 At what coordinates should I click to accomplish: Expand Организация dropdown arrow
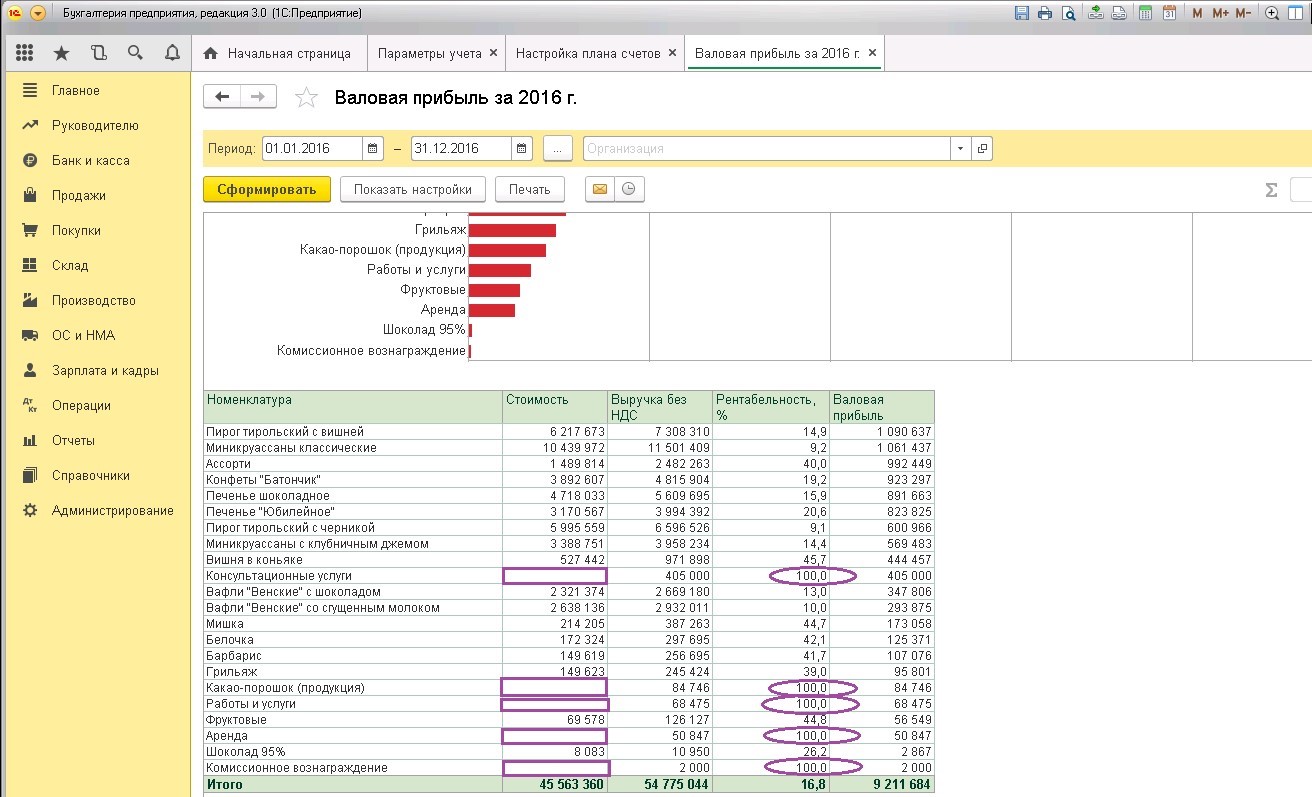[960, 148]
